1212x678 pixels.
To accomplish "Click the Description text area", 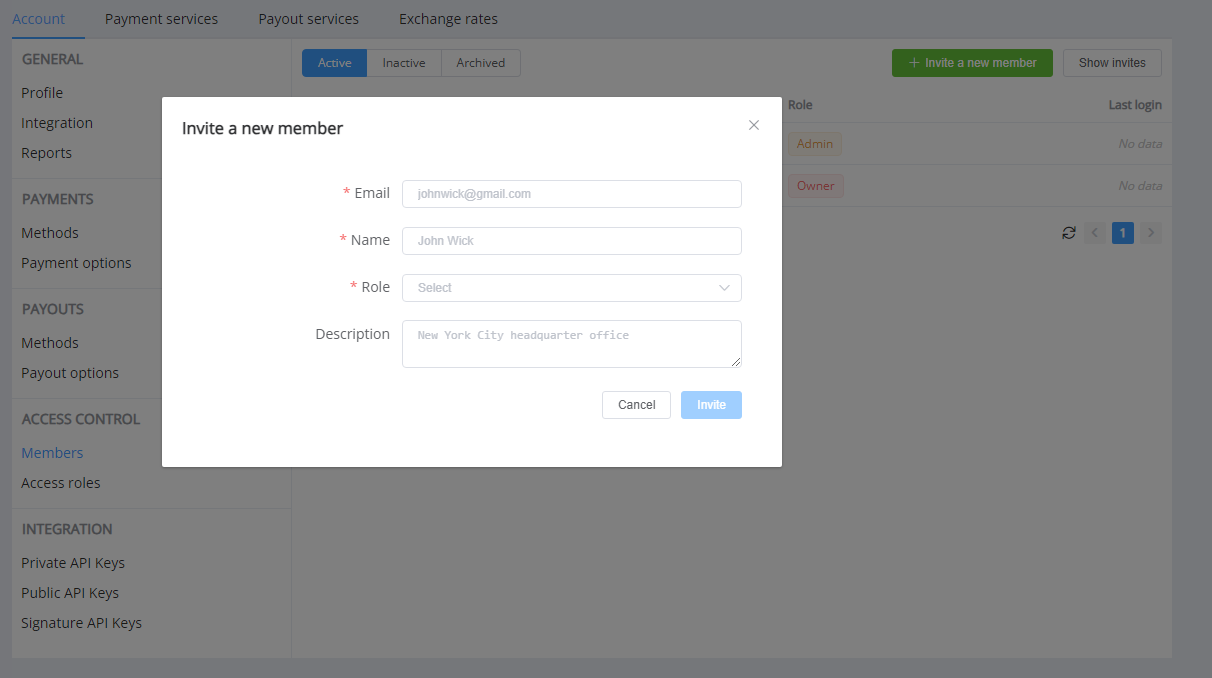I will click(x=571, y=344).
